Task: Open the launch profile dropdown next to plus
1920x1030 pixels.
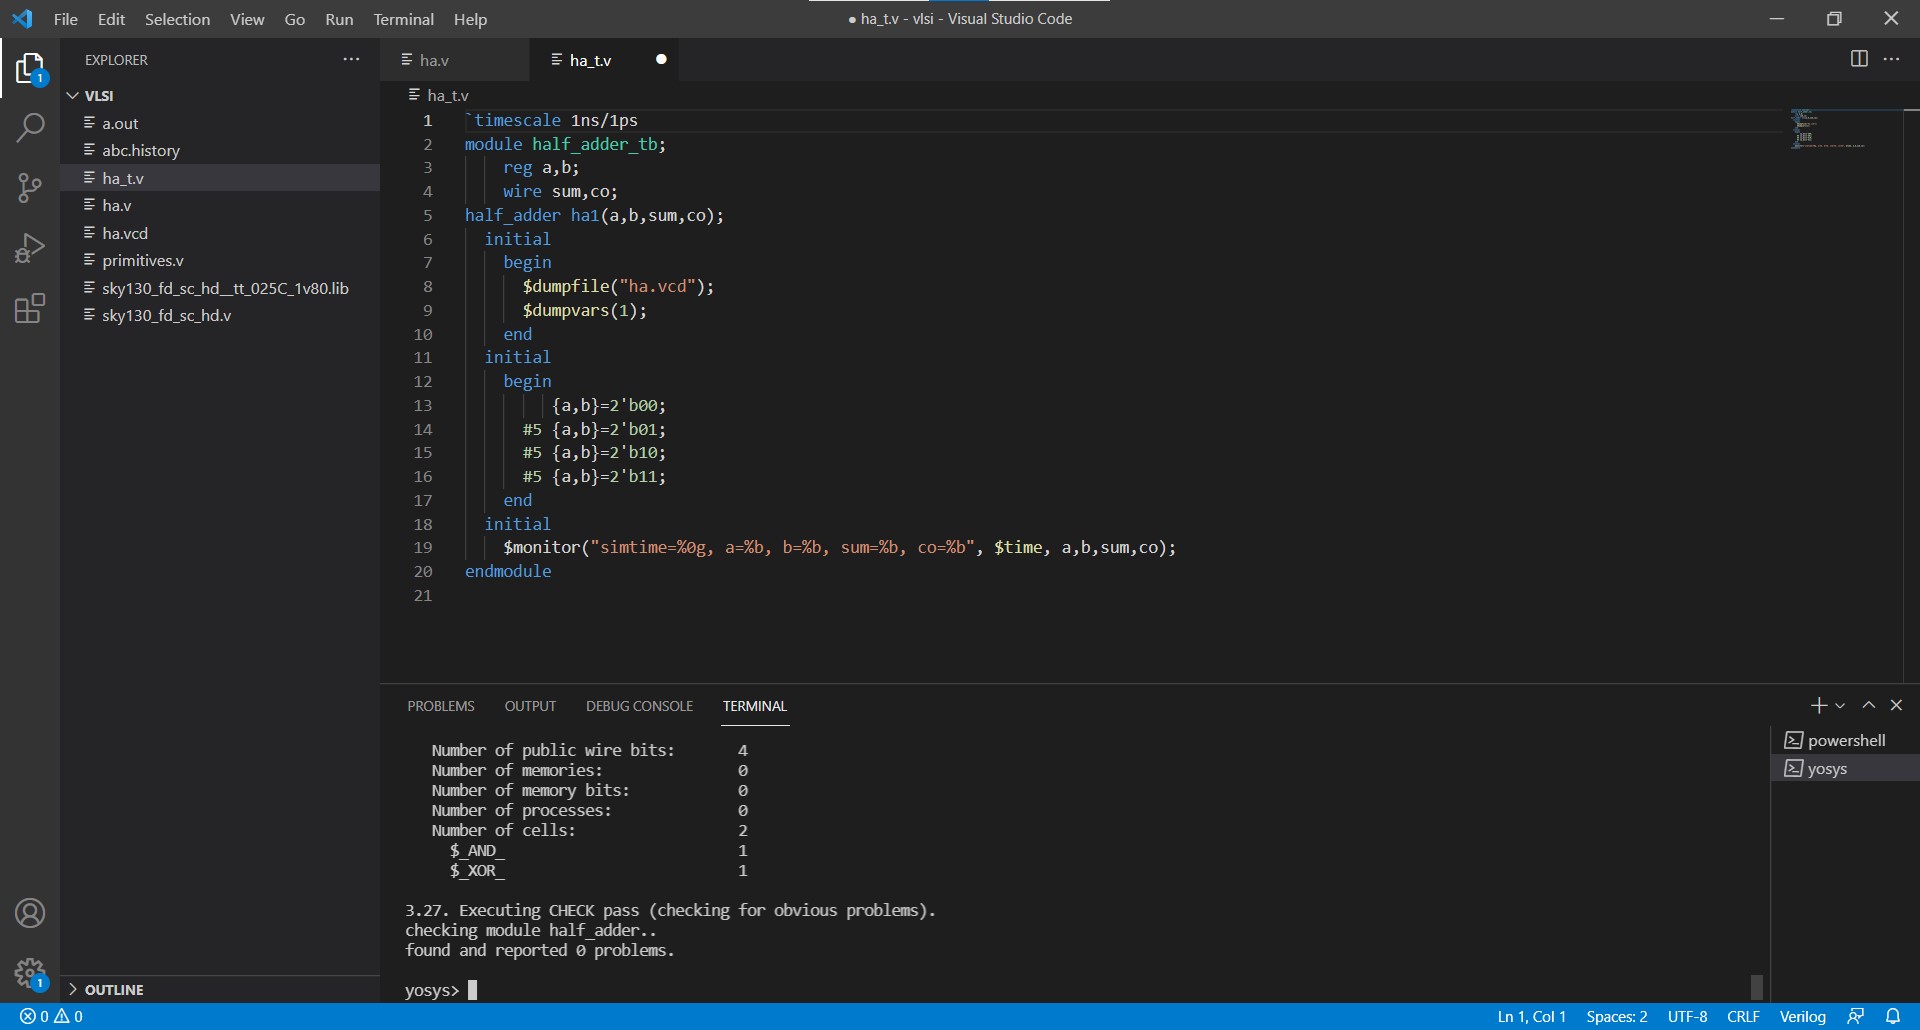Action: tap(1840, 706)
